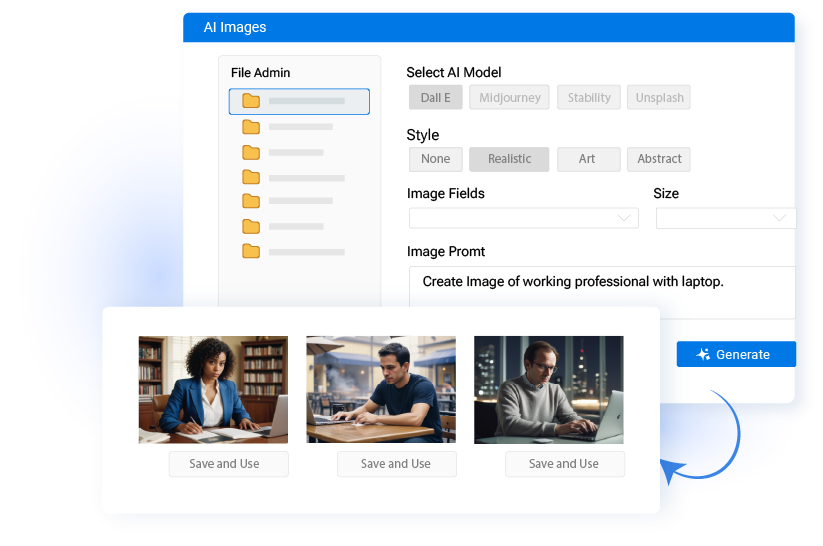The width and height of the screenshot is (823, 546).
Task: Choose the Unsplash model option
Action: click(660, 98)
